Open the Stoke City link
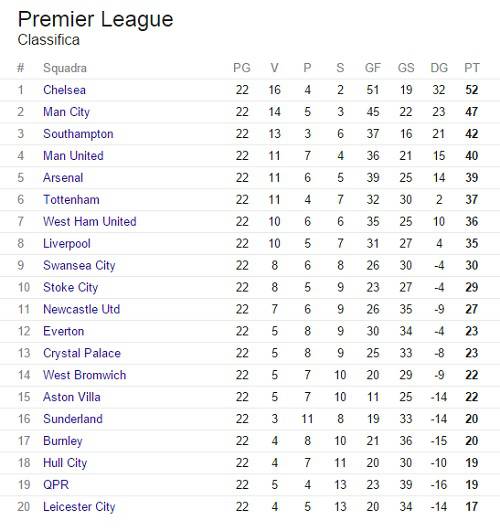Image resolution: width=500 pixels, height=531 pixels. tap(70, 288)
